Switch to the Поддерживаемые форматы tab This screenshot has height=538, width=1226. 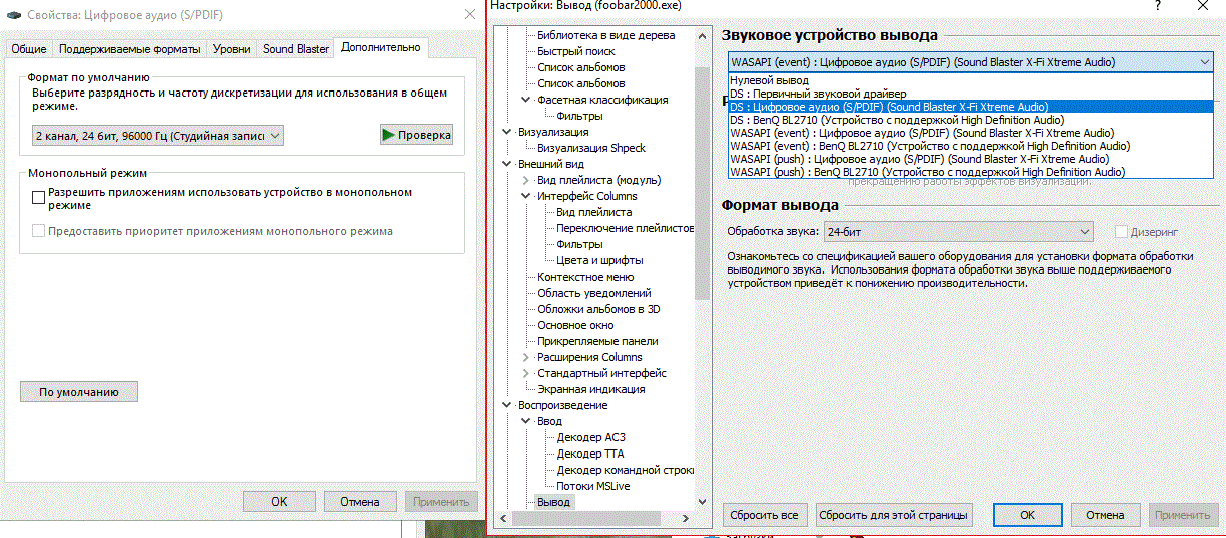click(129, 49)
